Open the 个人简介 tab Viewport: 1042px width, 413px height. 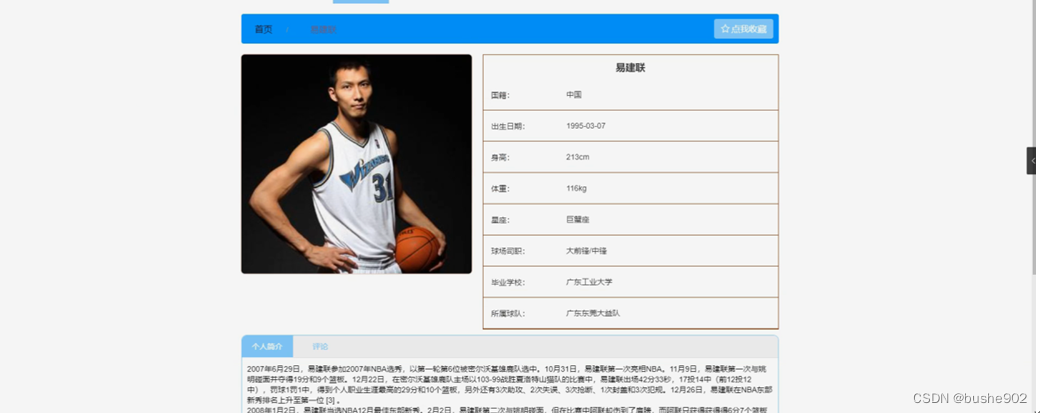point(267,346)
